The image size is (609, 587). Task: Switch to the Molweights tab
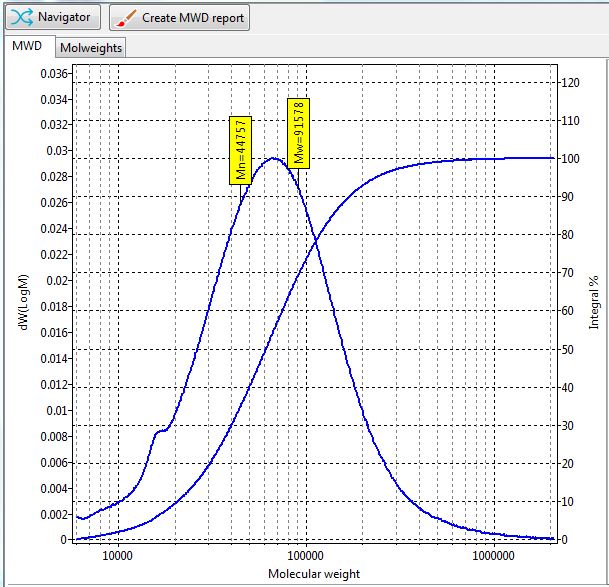[90, 47]
